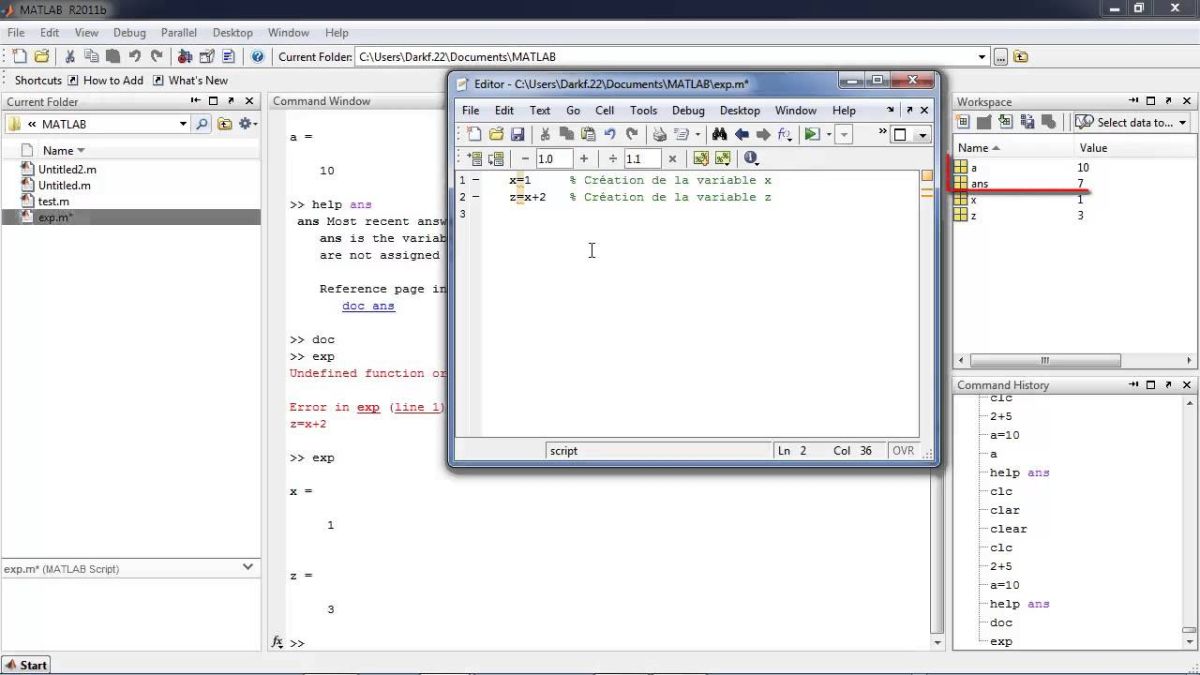Click the search magnifier in Current Folder panel
The image size is (1200, 675).
tap(202, 124)
